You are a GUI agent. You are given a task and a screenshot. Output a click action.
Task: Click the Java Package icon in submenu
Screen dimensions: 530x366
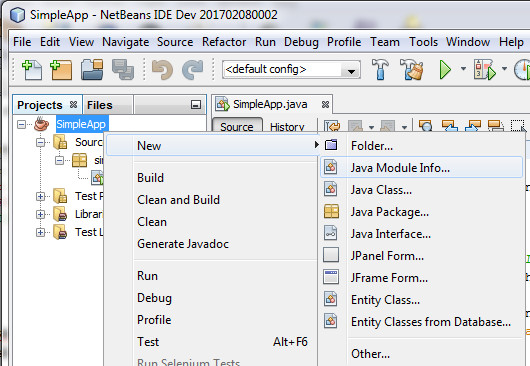tap(331, 212)
